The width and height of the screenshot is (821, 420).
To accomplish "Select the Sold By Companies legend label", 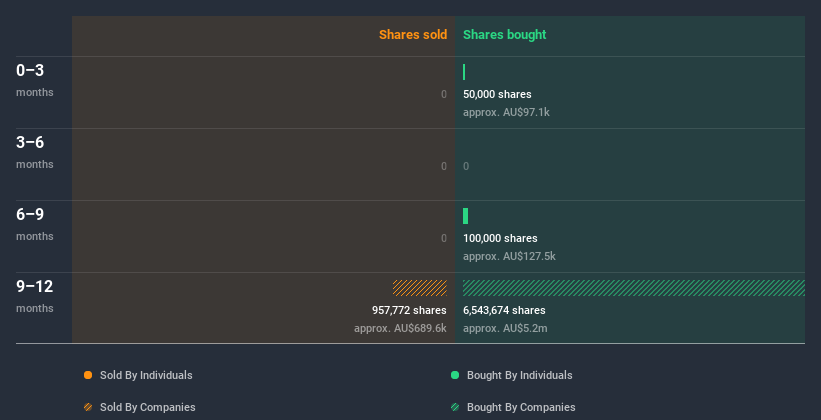I will [x=148, y=407].
